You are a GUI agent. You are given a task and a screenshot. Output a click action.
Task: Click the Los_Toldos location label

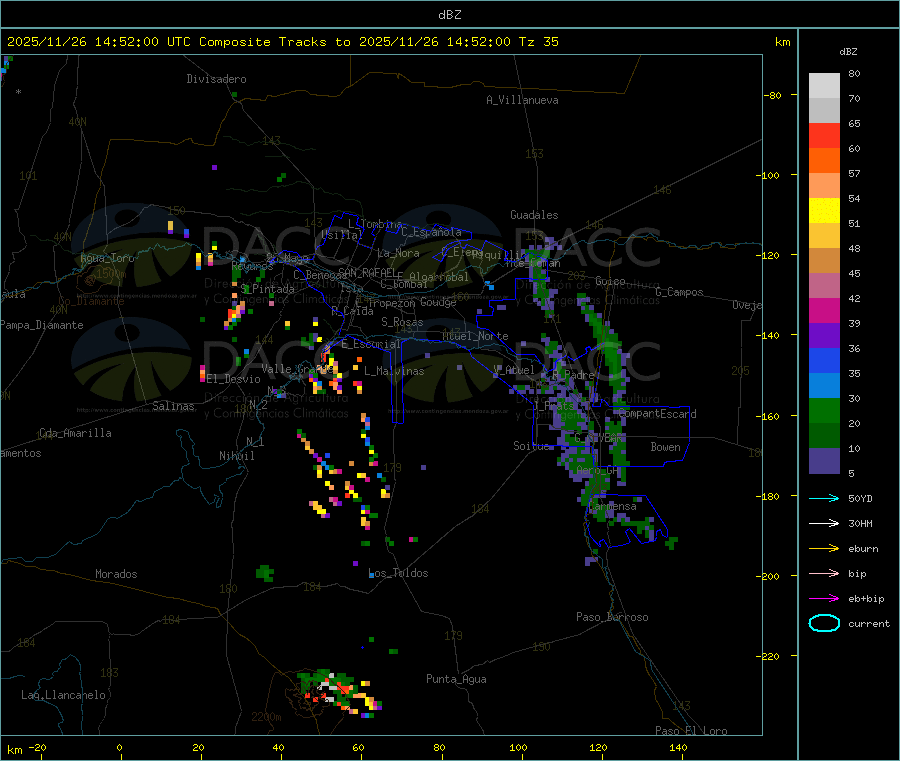point(398,573)
